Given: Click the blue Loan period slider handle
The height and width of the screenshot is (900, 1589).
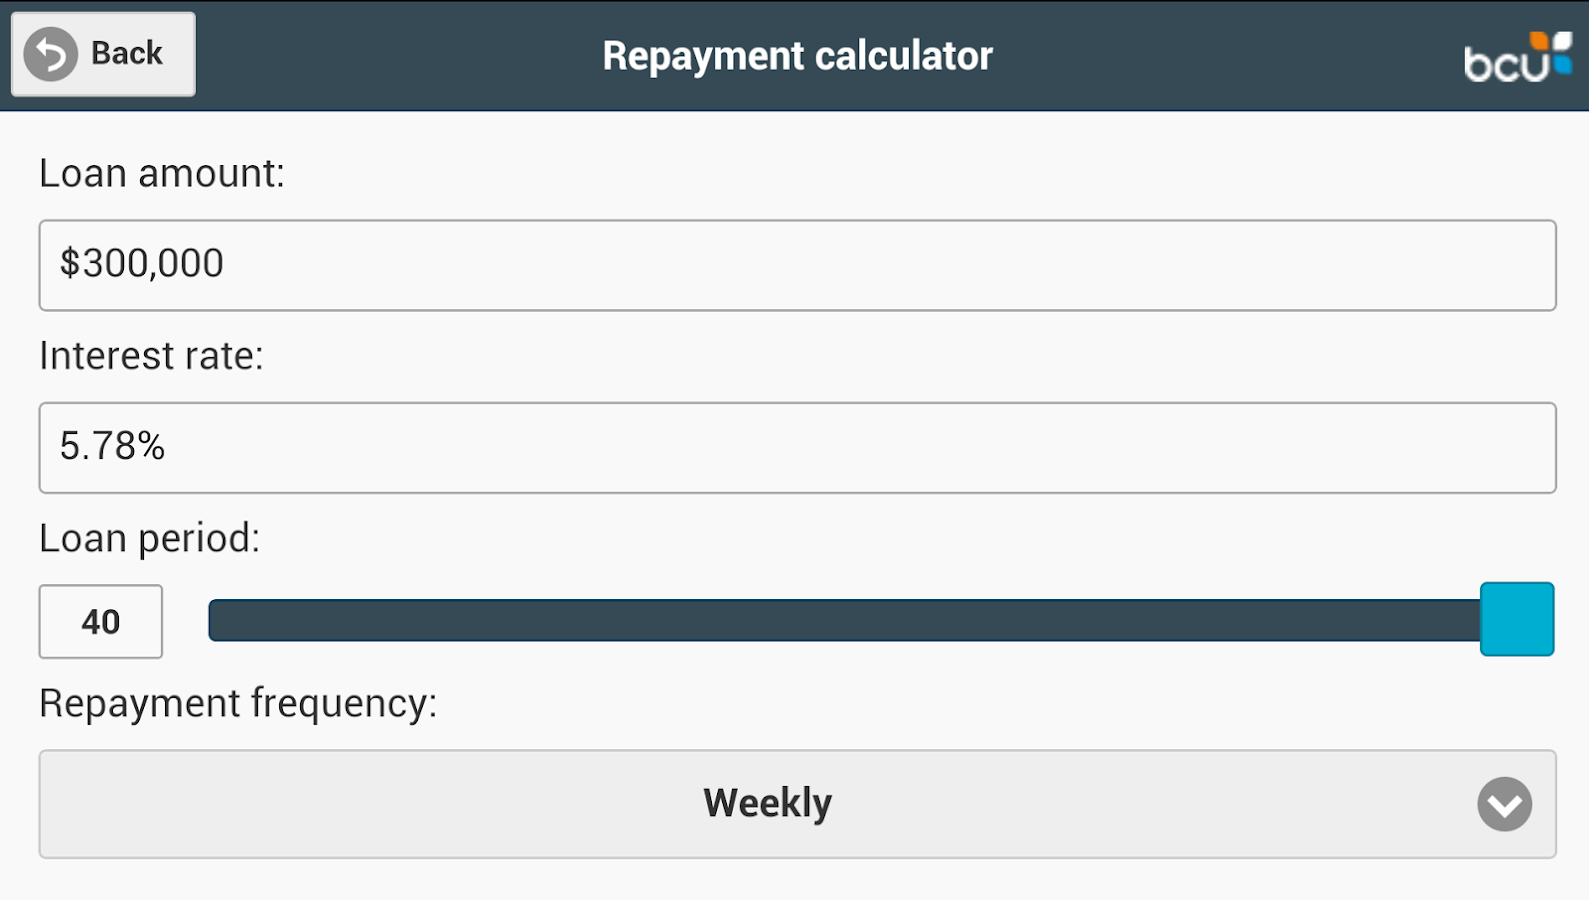Looking at the screenshot, I should click(x=1516, y=619).
